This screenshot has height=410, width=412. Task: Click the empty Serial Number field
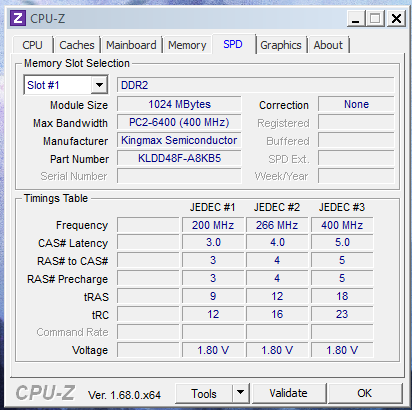click(179, 176)
